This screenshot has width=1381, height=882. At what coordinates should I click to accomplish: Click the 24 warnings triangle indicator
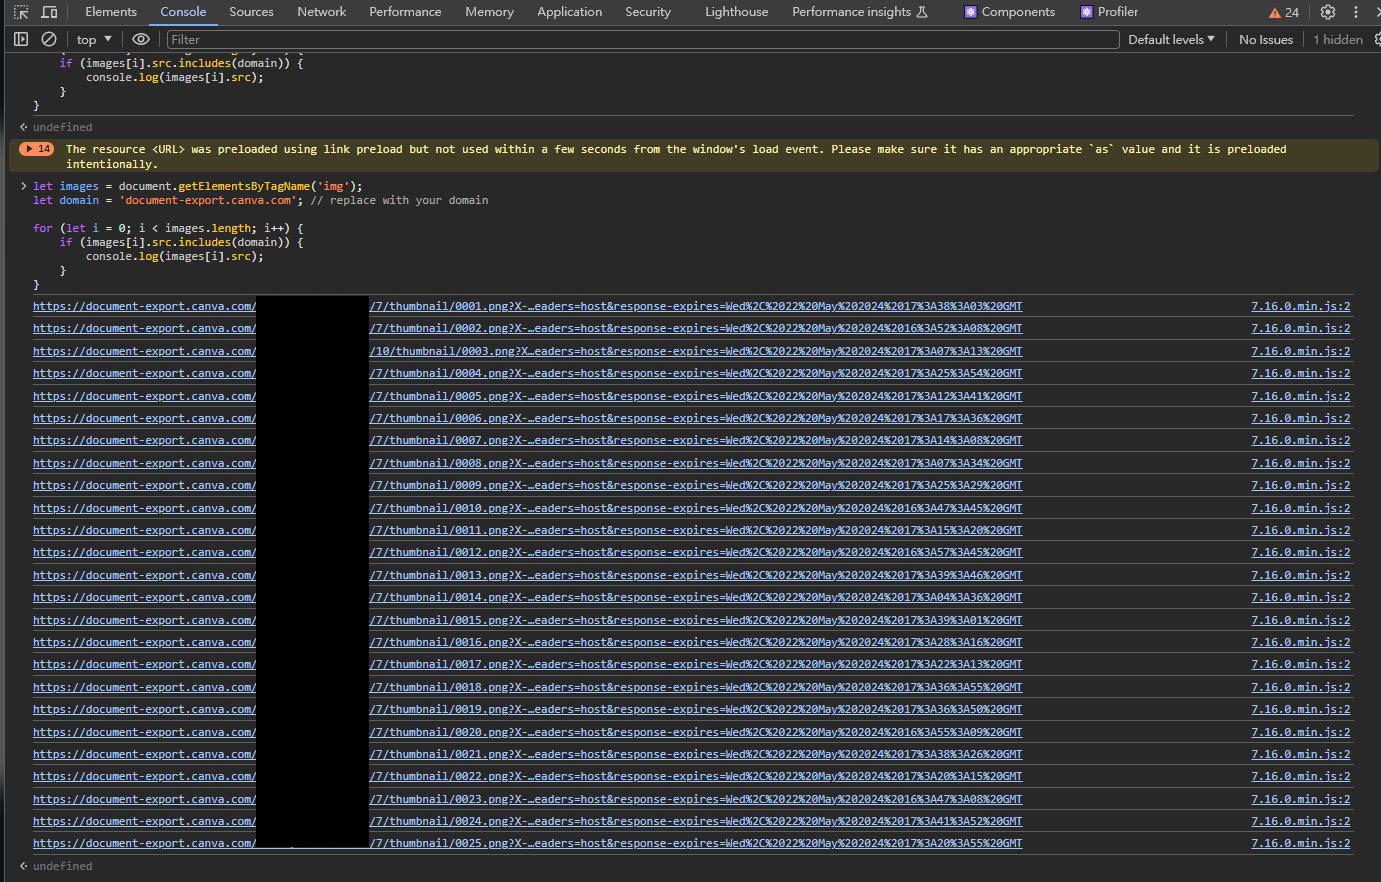(1284, 12)
